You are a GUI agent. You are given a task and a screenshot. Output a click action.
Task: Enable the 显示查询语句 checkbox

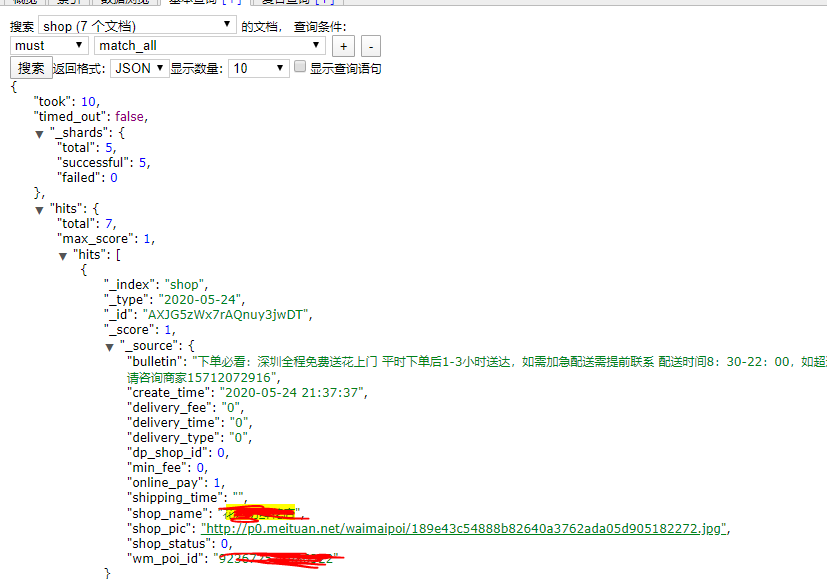click(x=297, y=66)
